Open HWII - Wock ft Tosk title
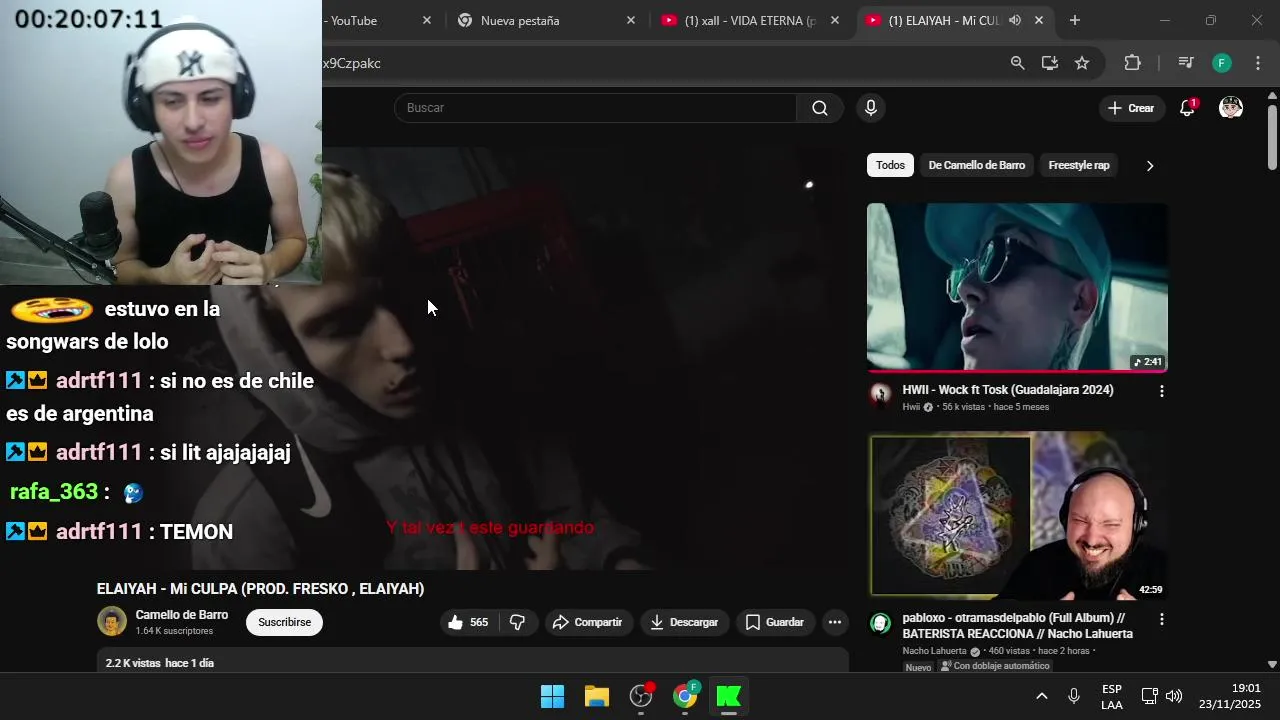Viewport: 1280px width, 720px height. coord(1008,390)
